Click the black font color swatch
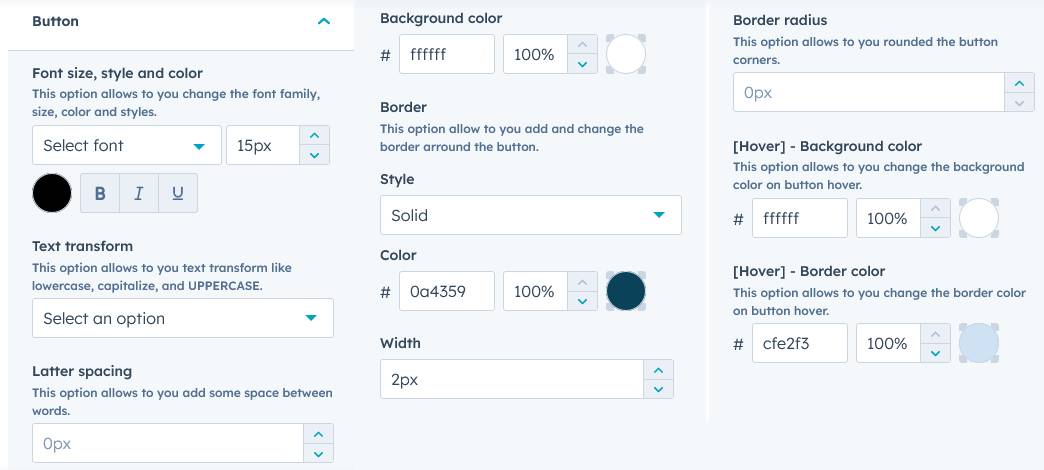The height and width of the screenshot is (470, 1044). pos(52,193)
